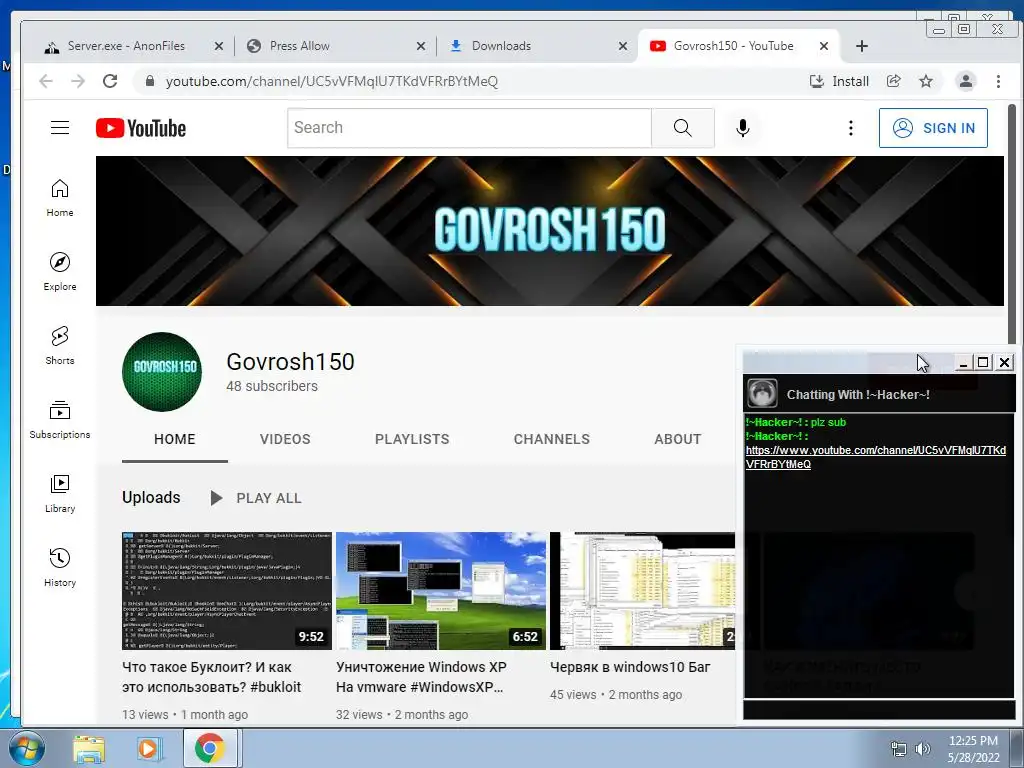1024x768 pixels.
Task: Open Chrome's three-dot menu
Action: pos(998,81)
